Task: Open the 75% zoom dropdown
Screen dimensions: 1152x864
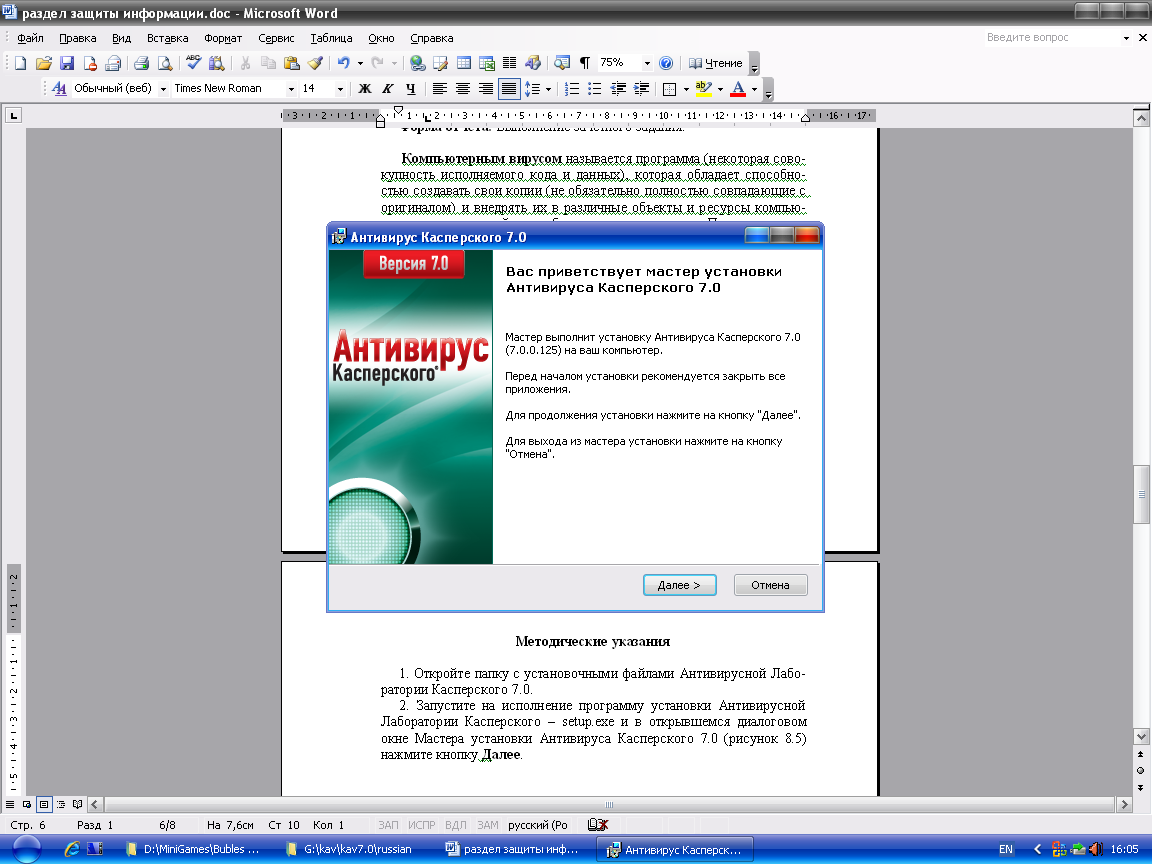Action: pyautogui.click(x=647, y=63)
